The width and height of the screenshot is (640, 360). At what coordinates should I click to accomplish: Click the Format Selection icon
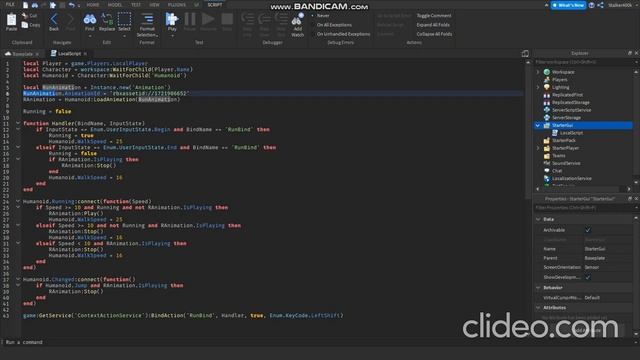pyautogui.click(x=147, y=19)
